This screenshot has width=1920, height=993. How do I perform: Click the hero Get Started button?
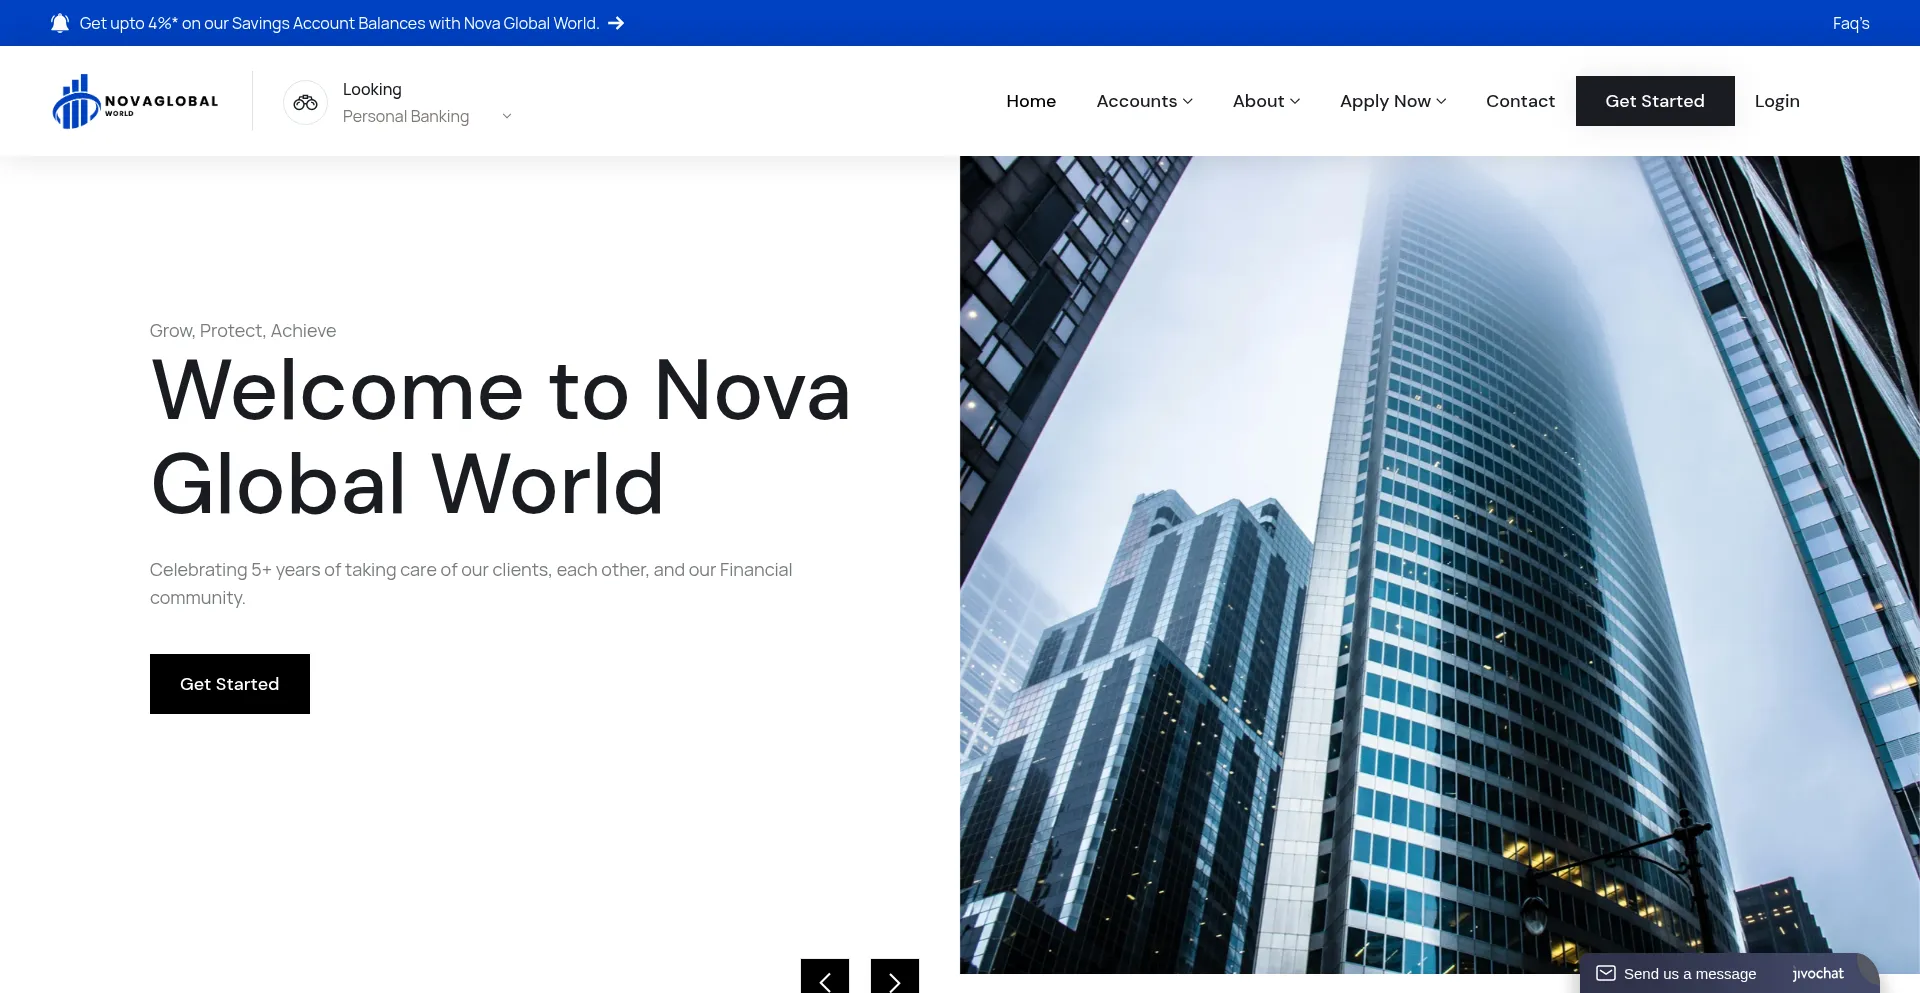[x=229, y=684]
